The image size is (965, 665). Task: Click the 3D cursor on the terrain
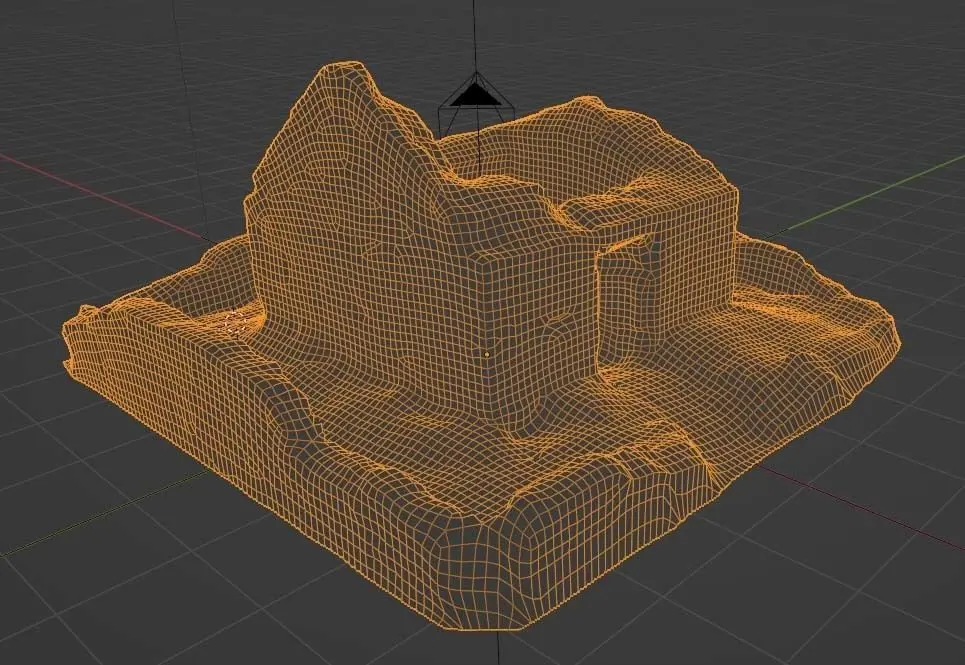pos(236,322)
